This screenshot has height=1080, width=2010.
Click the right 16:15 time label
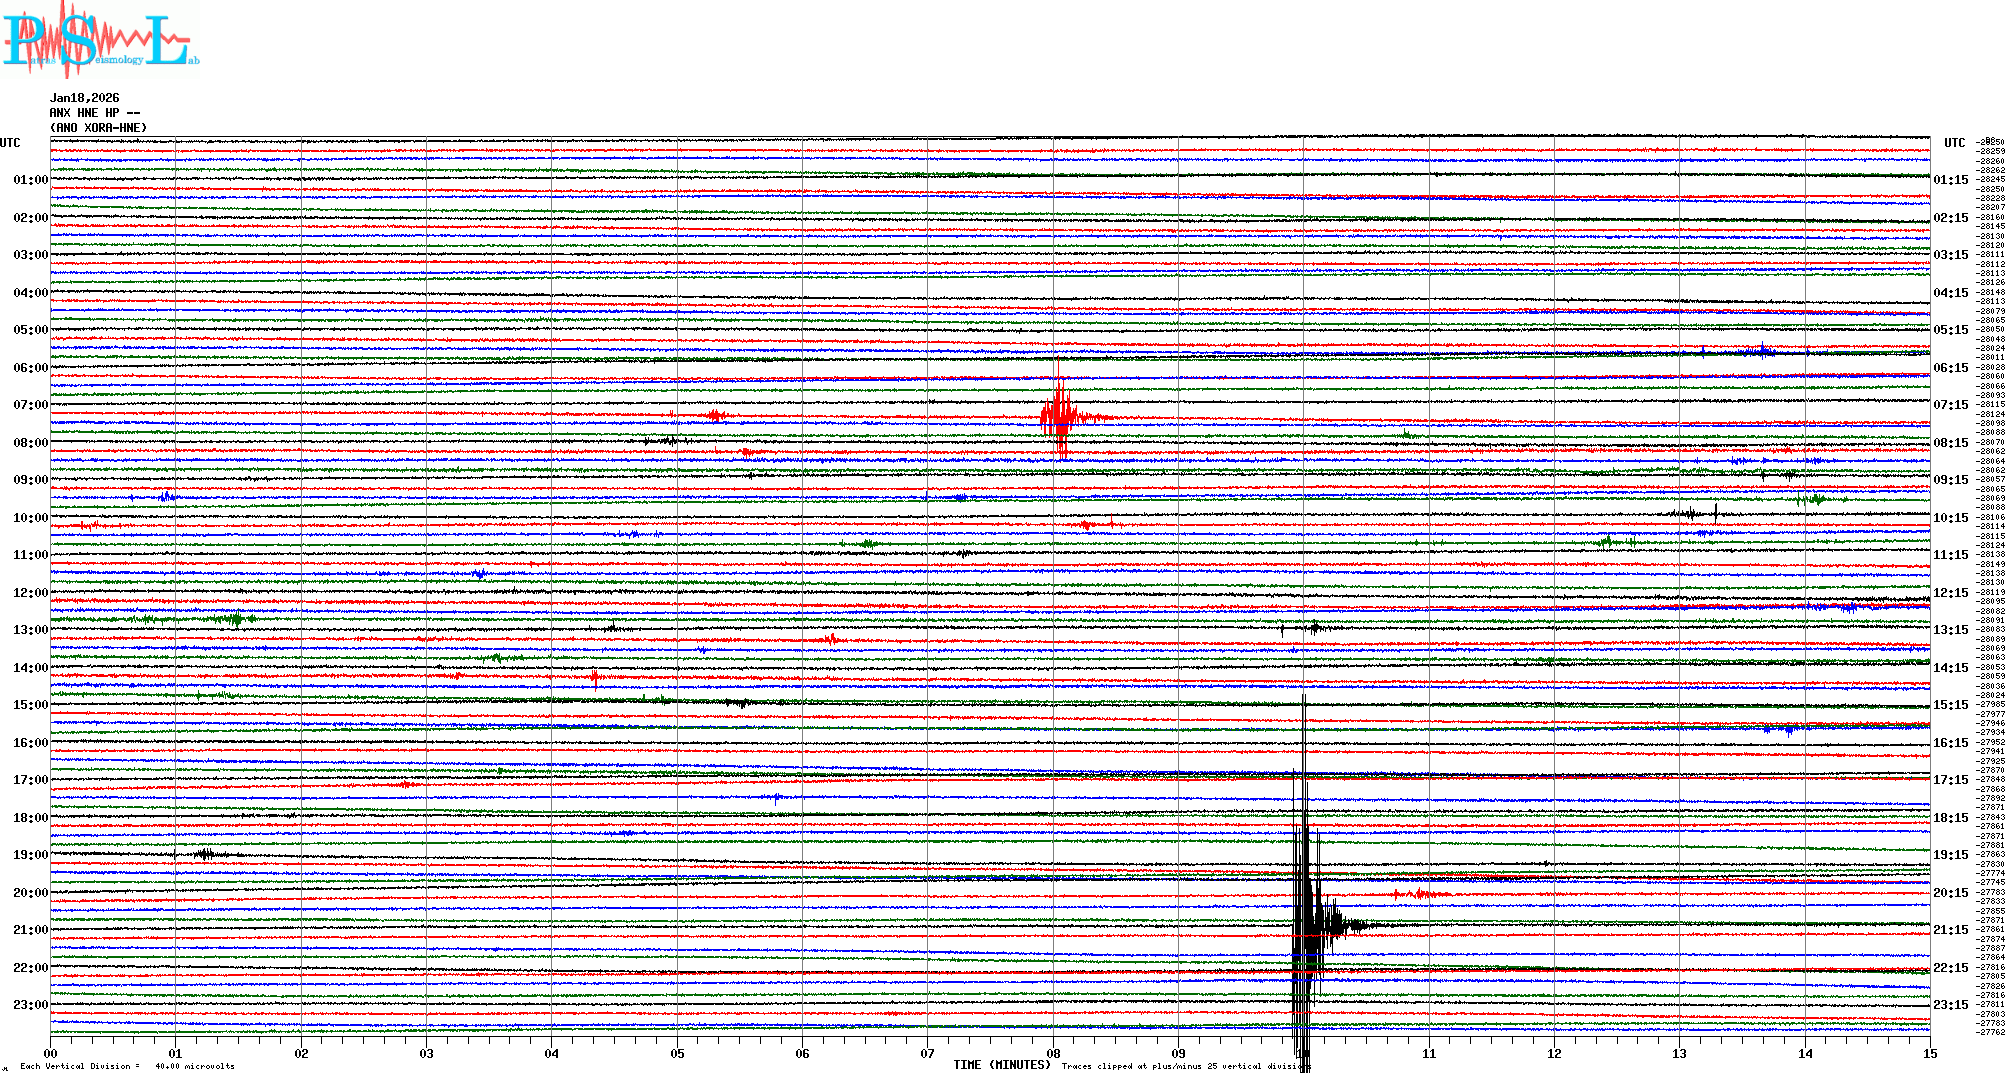point(1950,743)
